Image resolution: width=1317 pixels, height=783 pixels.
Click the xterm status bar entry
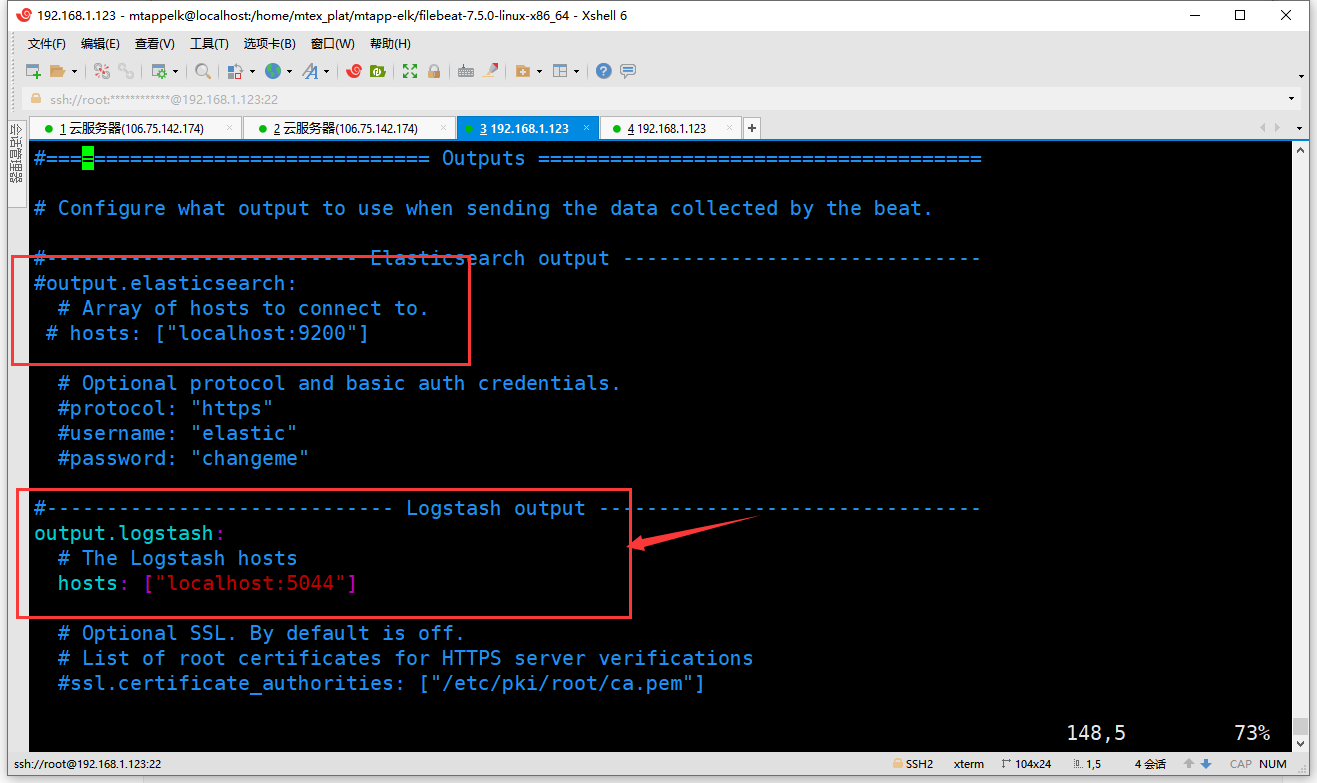pyautogui.click(x=968, y=764)
